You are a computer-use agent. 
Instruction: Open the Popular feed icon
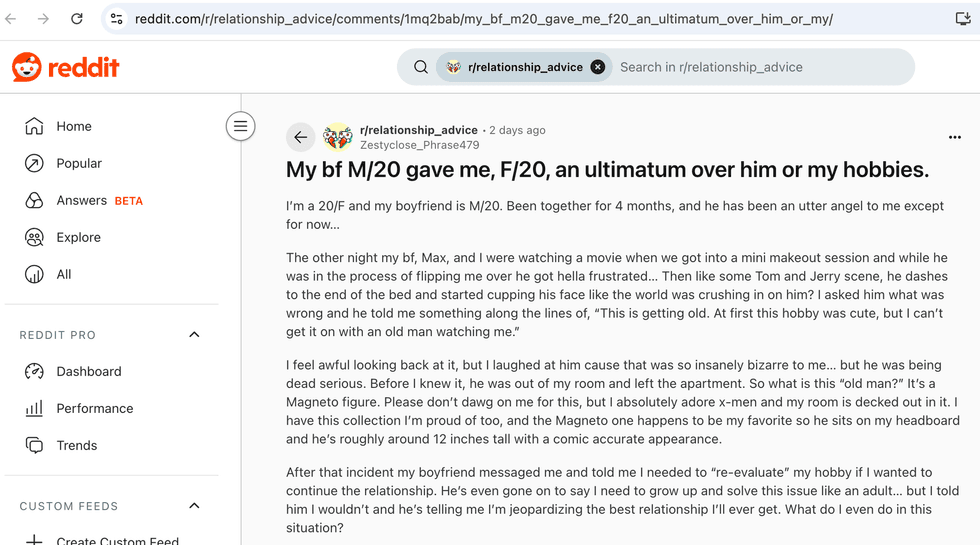[x=34, y=163]
